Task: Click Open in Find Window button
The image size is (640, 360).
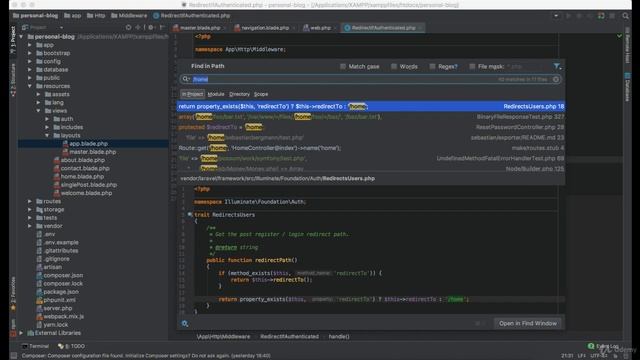Action: [x=528, y=323]
